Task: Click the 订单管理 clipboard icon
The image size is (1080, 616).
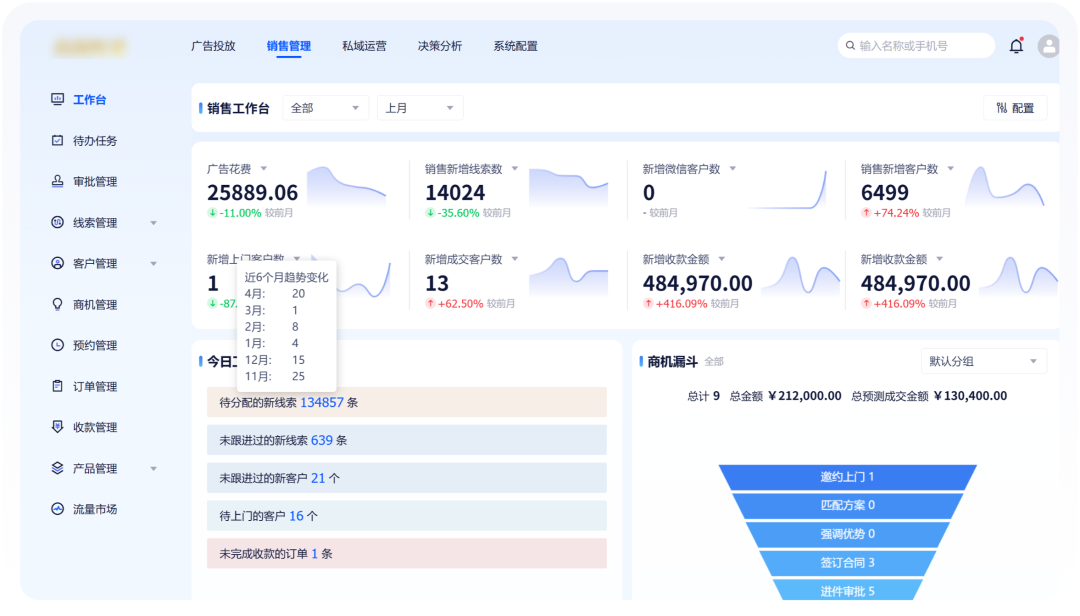Action: [57, 386]
